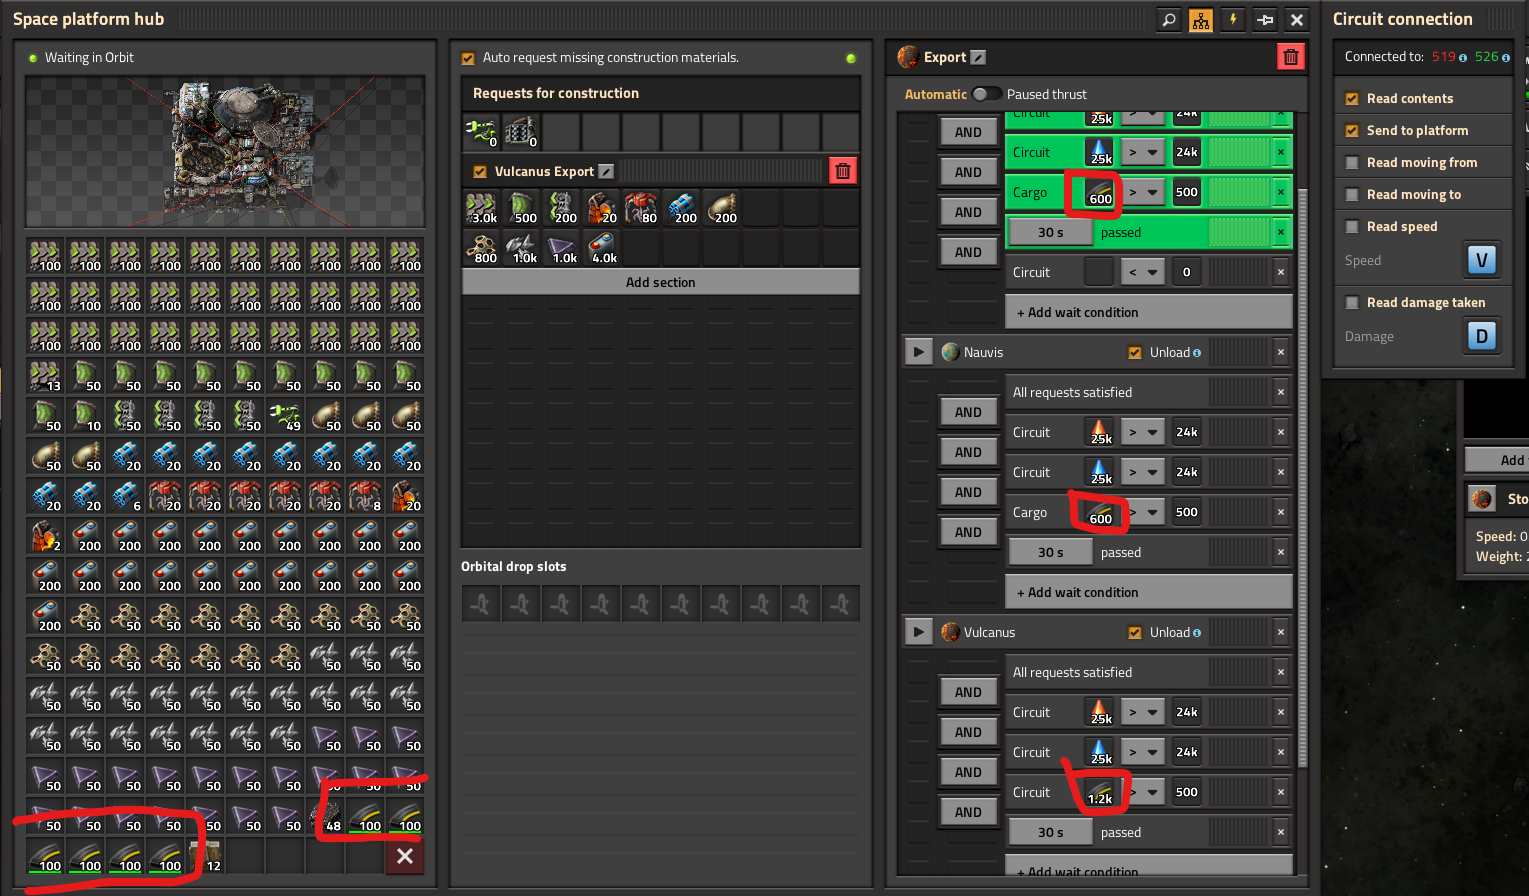1529x896 pixels.
Task: Open comparator for Vulcanus orange Circuit condition
Action: point(1142,712)
